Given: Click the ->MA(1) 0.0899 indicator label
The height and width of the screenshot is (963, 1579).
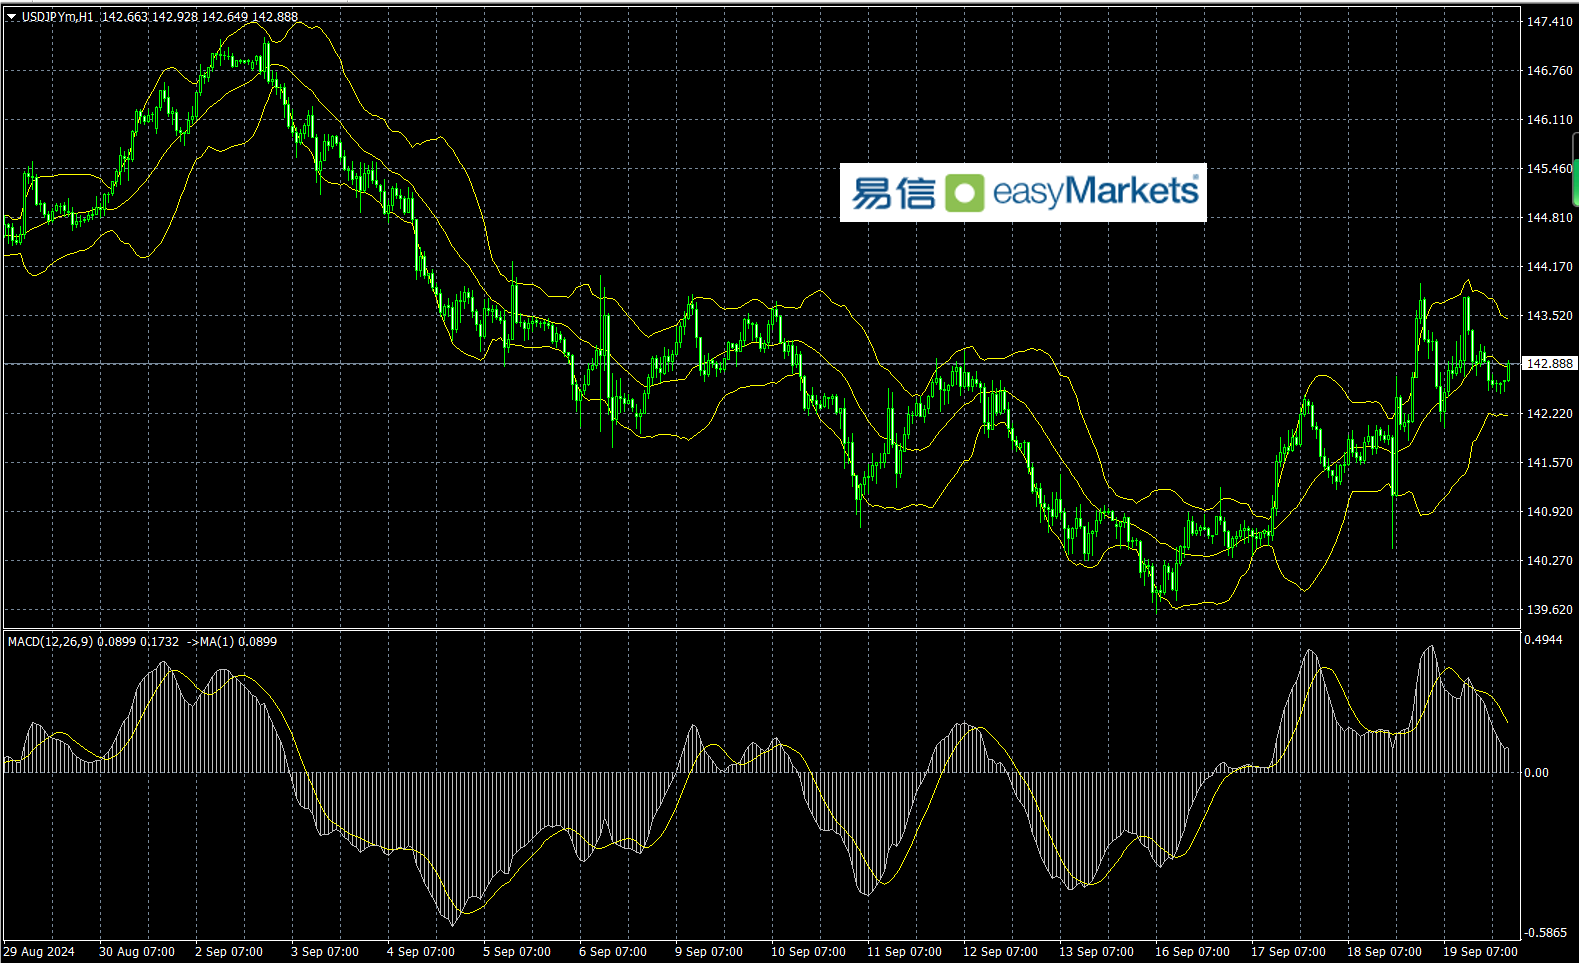Looking at the screenshot, I should click(232, 641).
